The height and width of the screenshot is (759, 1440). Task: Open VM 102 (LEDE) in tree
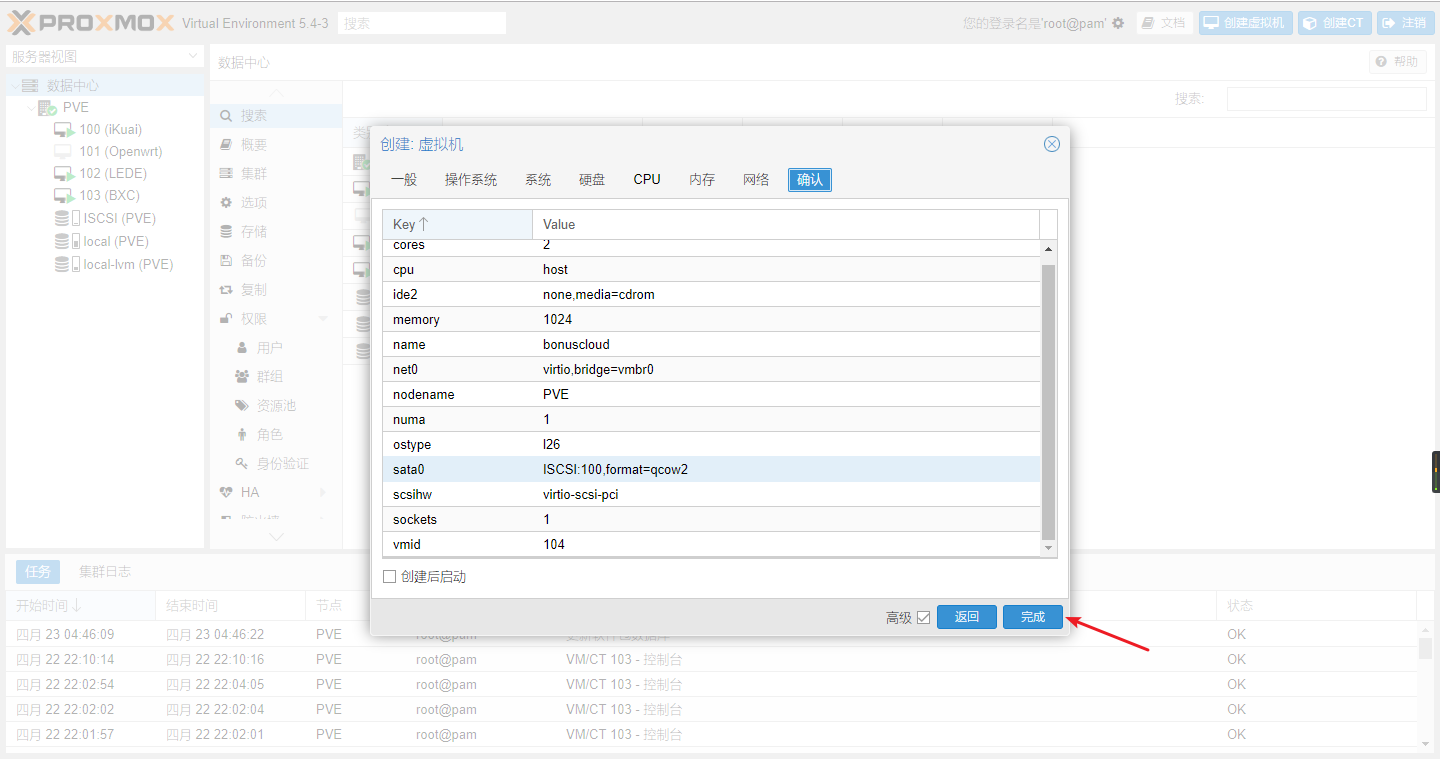(x=112, y=173)
